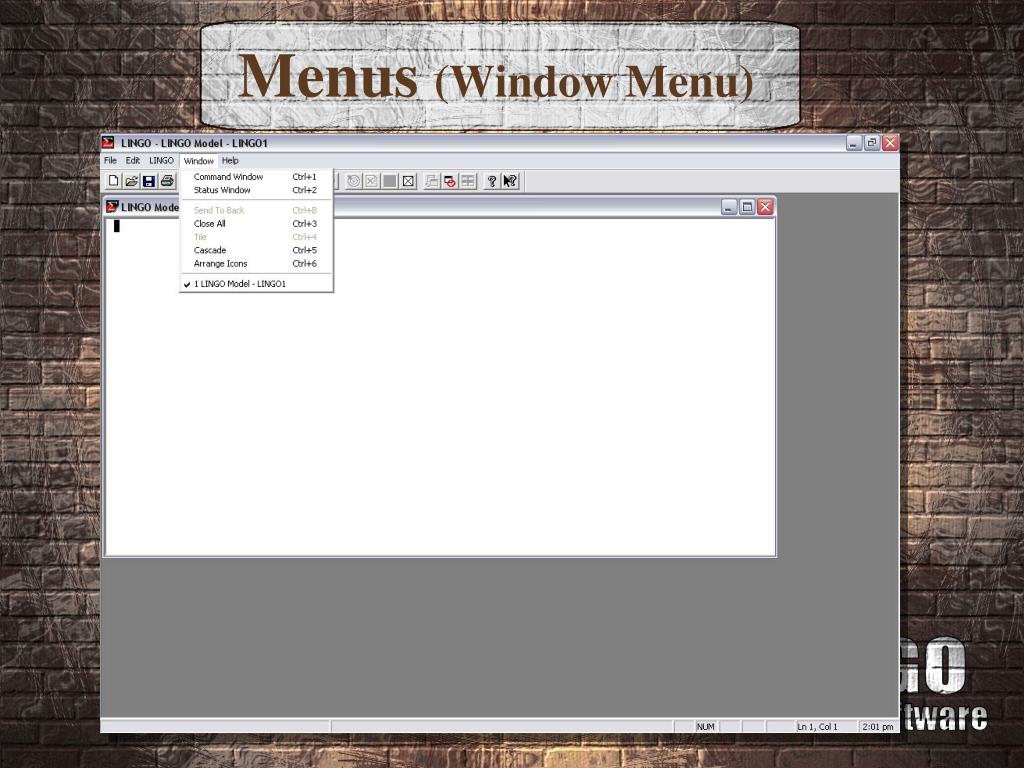Minimize the main LINGO window
Viewport: 1024px width, 768px height.
854,142
